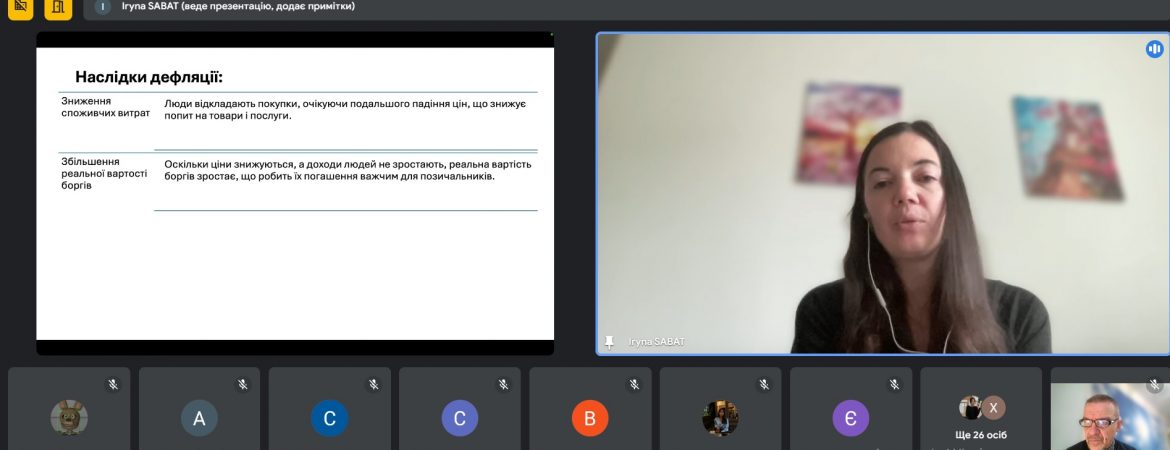1170x450 pixels.
Task: Click the muted mic on the 'A' tile
Action: point(243,384)
